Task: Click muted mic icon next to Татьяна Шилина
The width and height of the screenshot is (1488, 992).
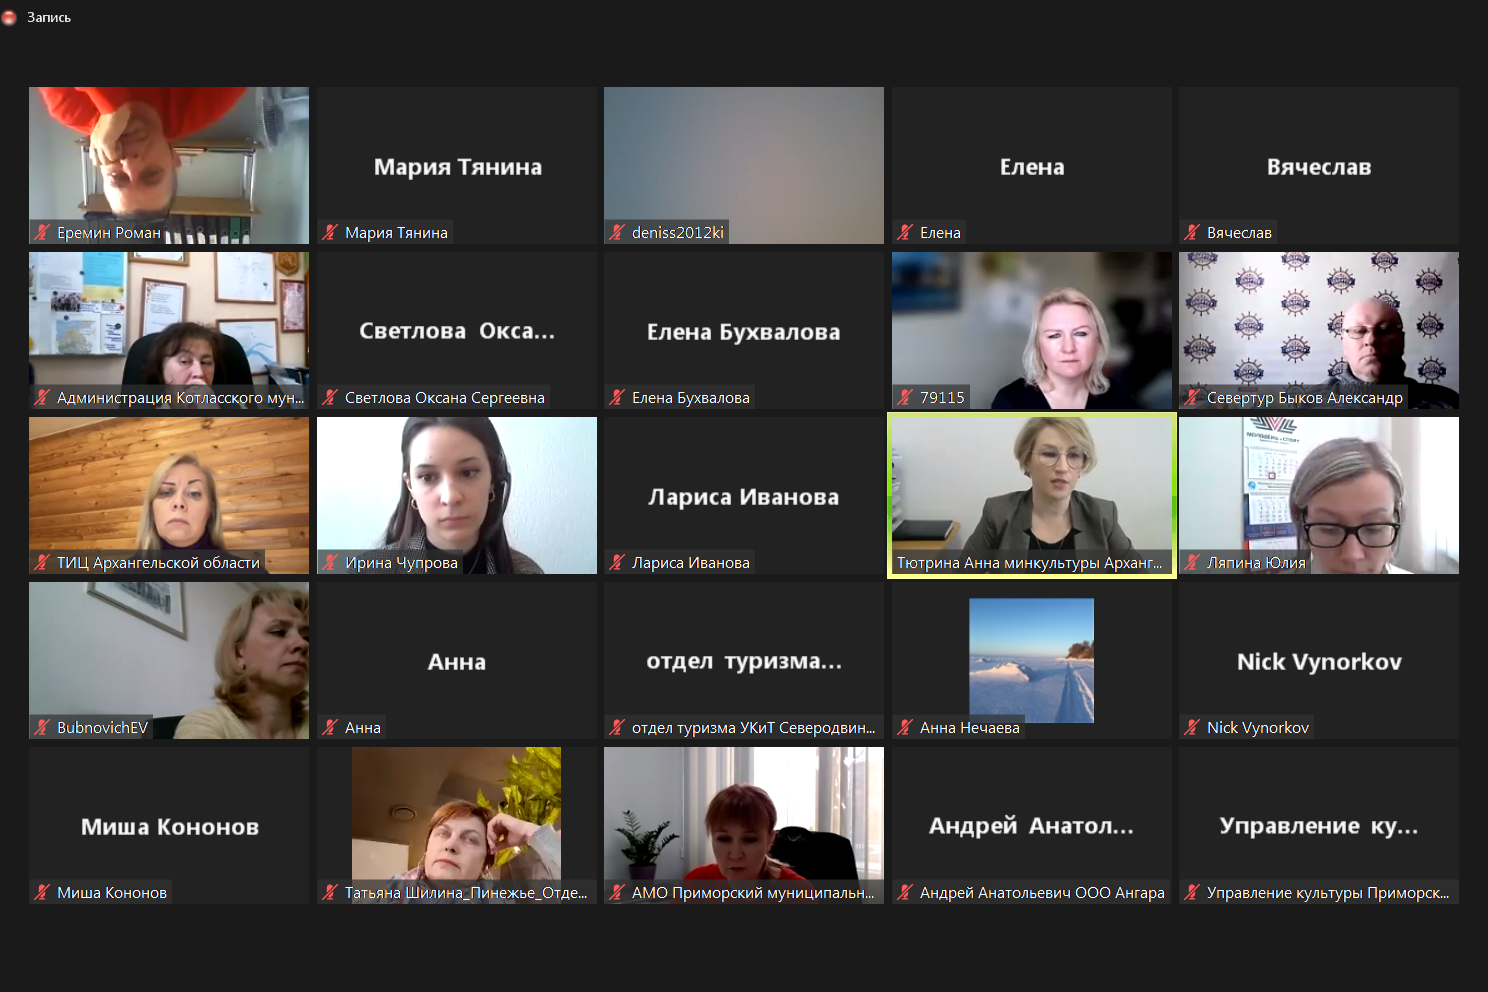Action: click(x=330, y=892)
